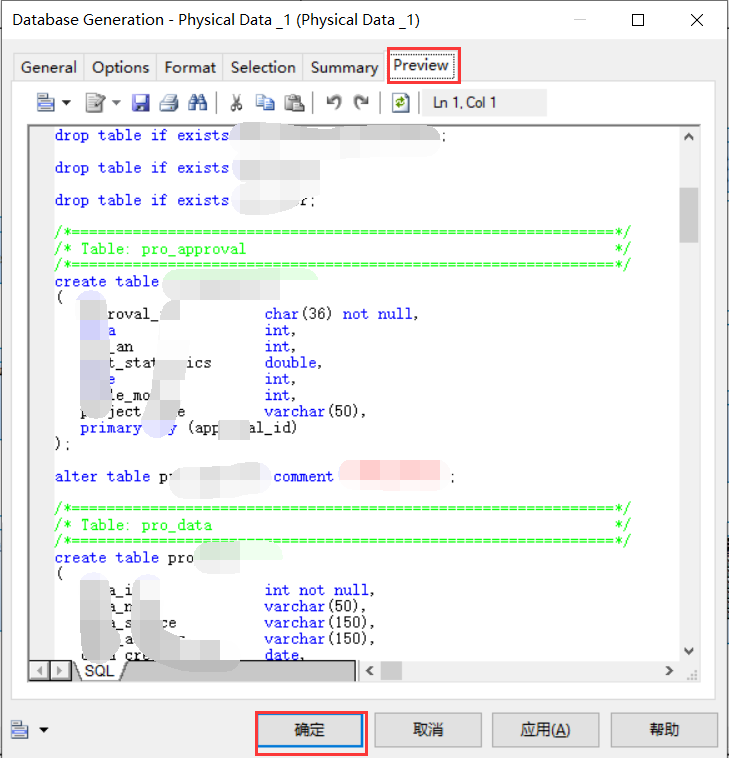The width and height of the screenshot is (729, 758).
Task: Go to the Format tab
Action: click(190, 67)
